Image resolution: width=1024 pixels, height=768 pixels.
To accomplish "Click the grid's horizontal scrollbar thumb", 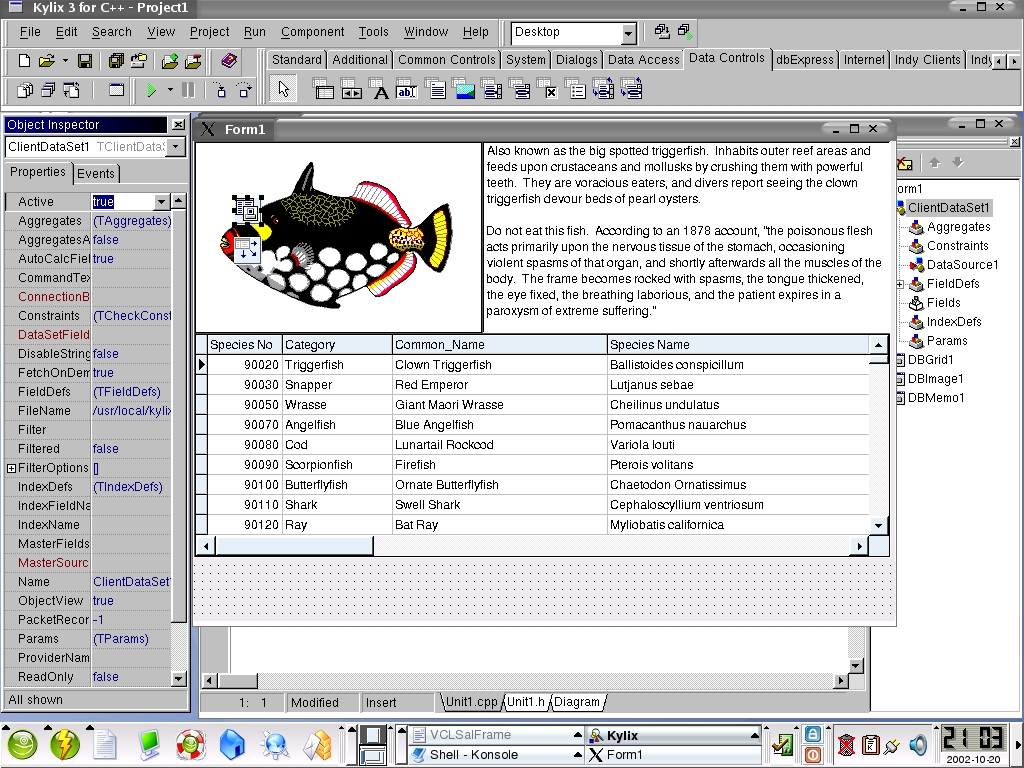I will [x=293, y=546].
